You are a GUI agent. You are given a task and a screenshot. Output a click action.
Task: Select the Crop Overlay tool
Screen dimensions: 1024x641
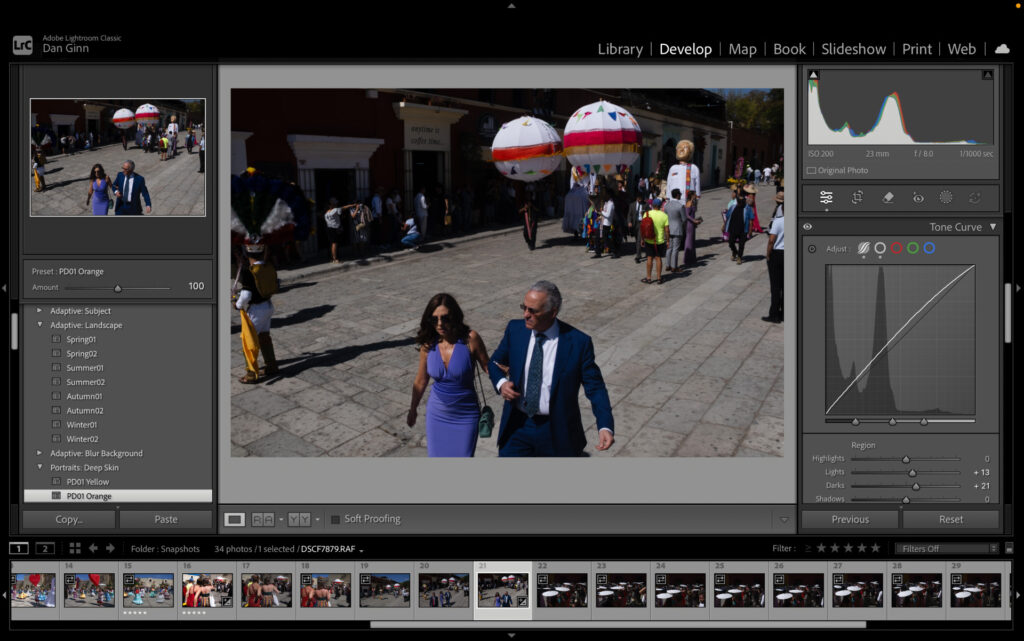coord(857,198)
